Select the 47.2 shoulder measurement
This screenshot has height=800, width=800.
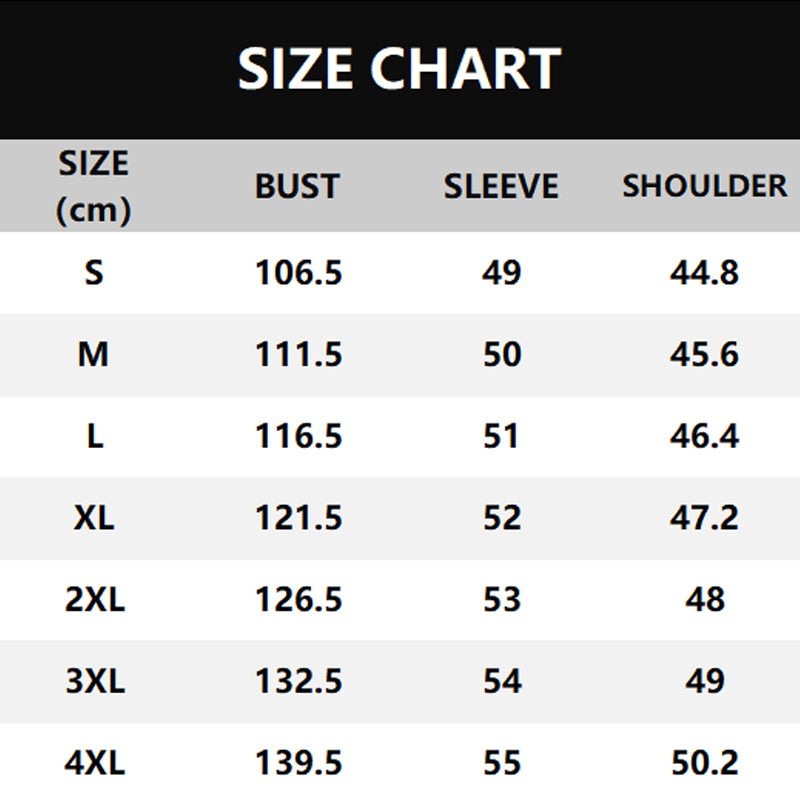tap(705, 518)
